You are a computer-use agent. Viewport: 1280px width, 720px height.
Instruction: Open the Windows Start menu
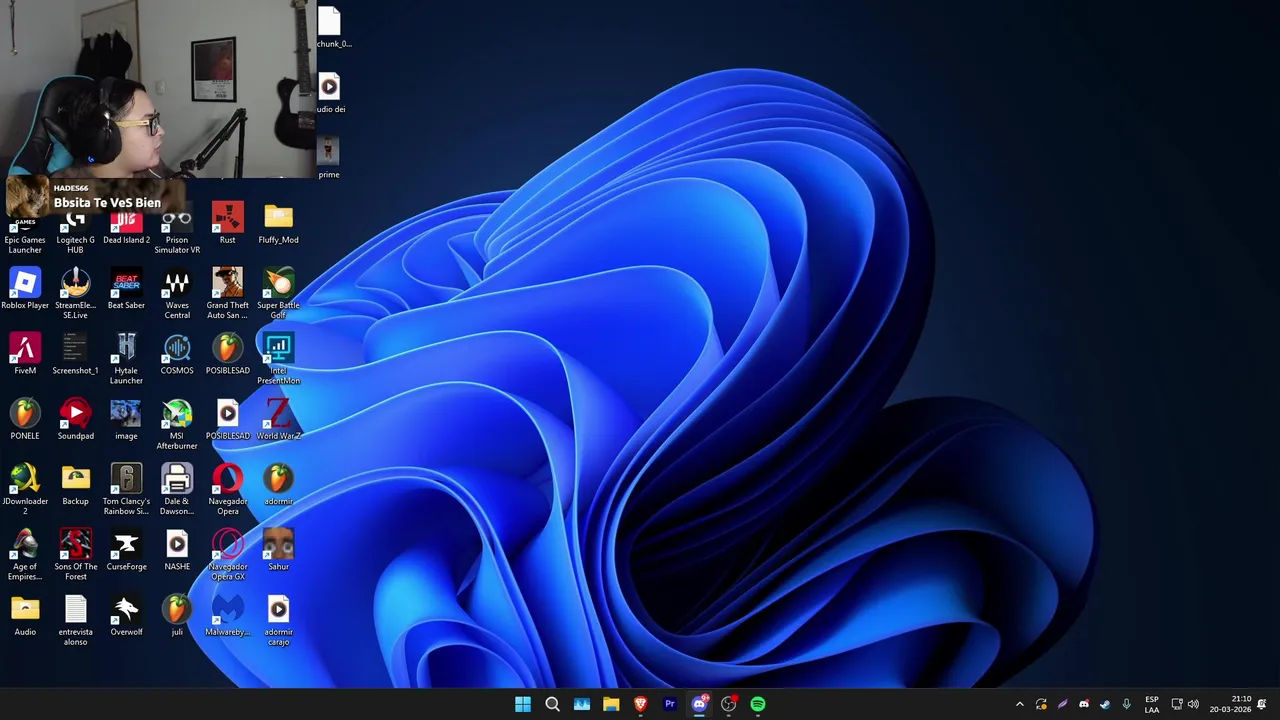pos(523,704)
